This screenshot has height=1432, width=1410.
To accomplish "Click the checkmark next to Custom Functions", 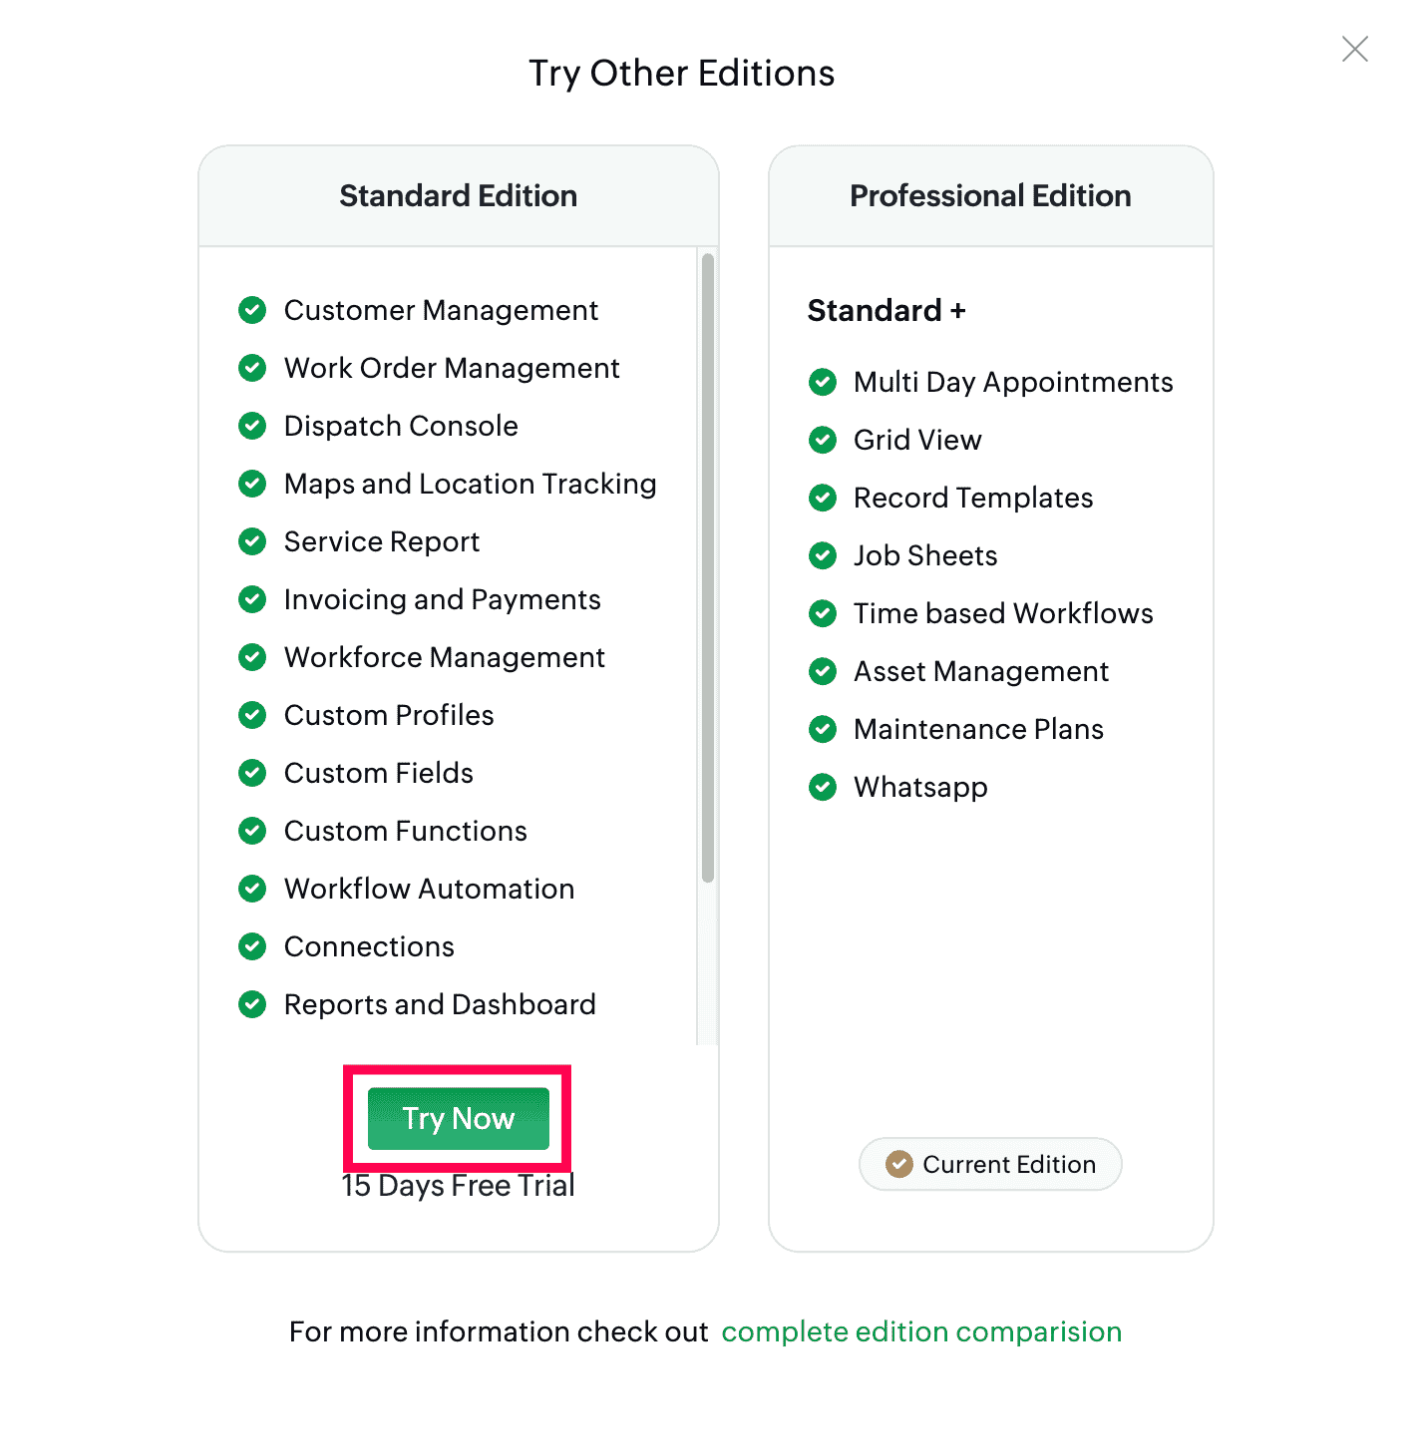I will [x=252, y=830].
